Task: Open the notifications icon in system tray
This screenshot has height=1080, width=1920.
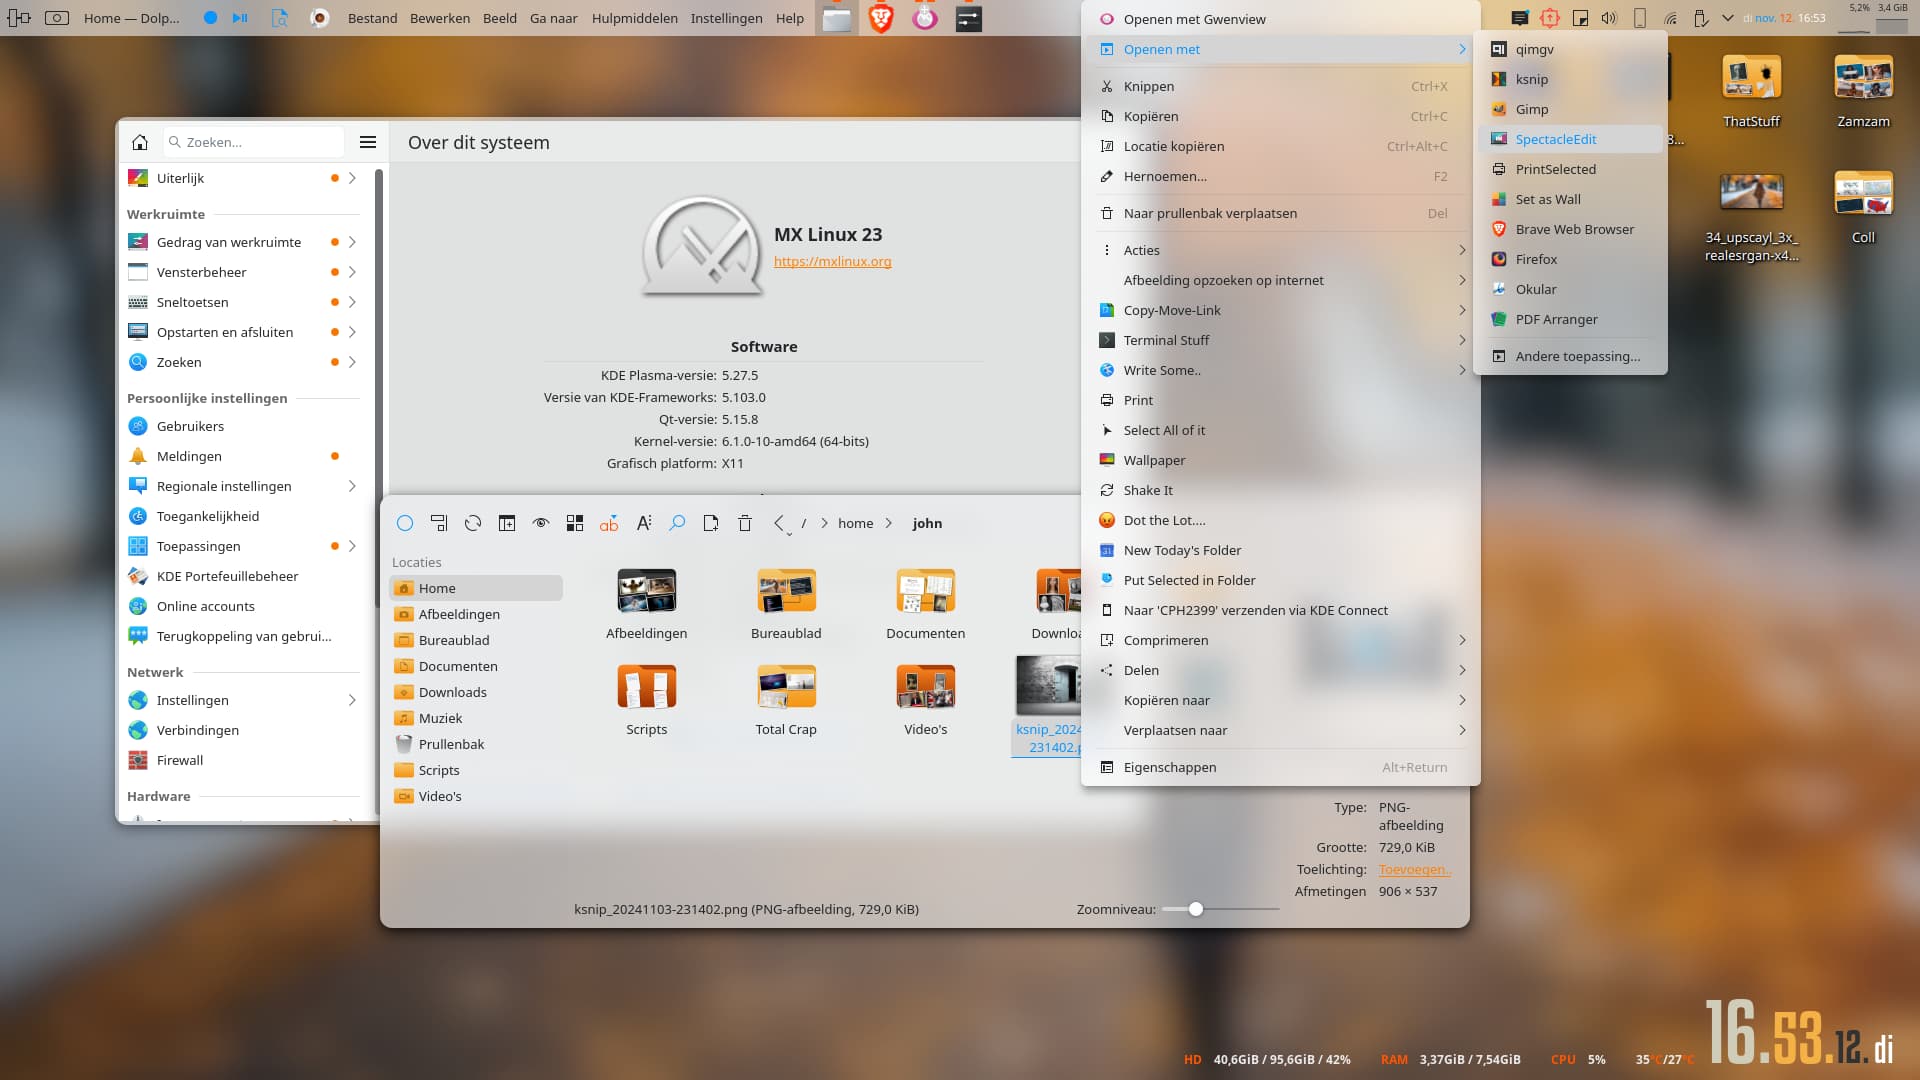Action: [x=1519, y=18]
